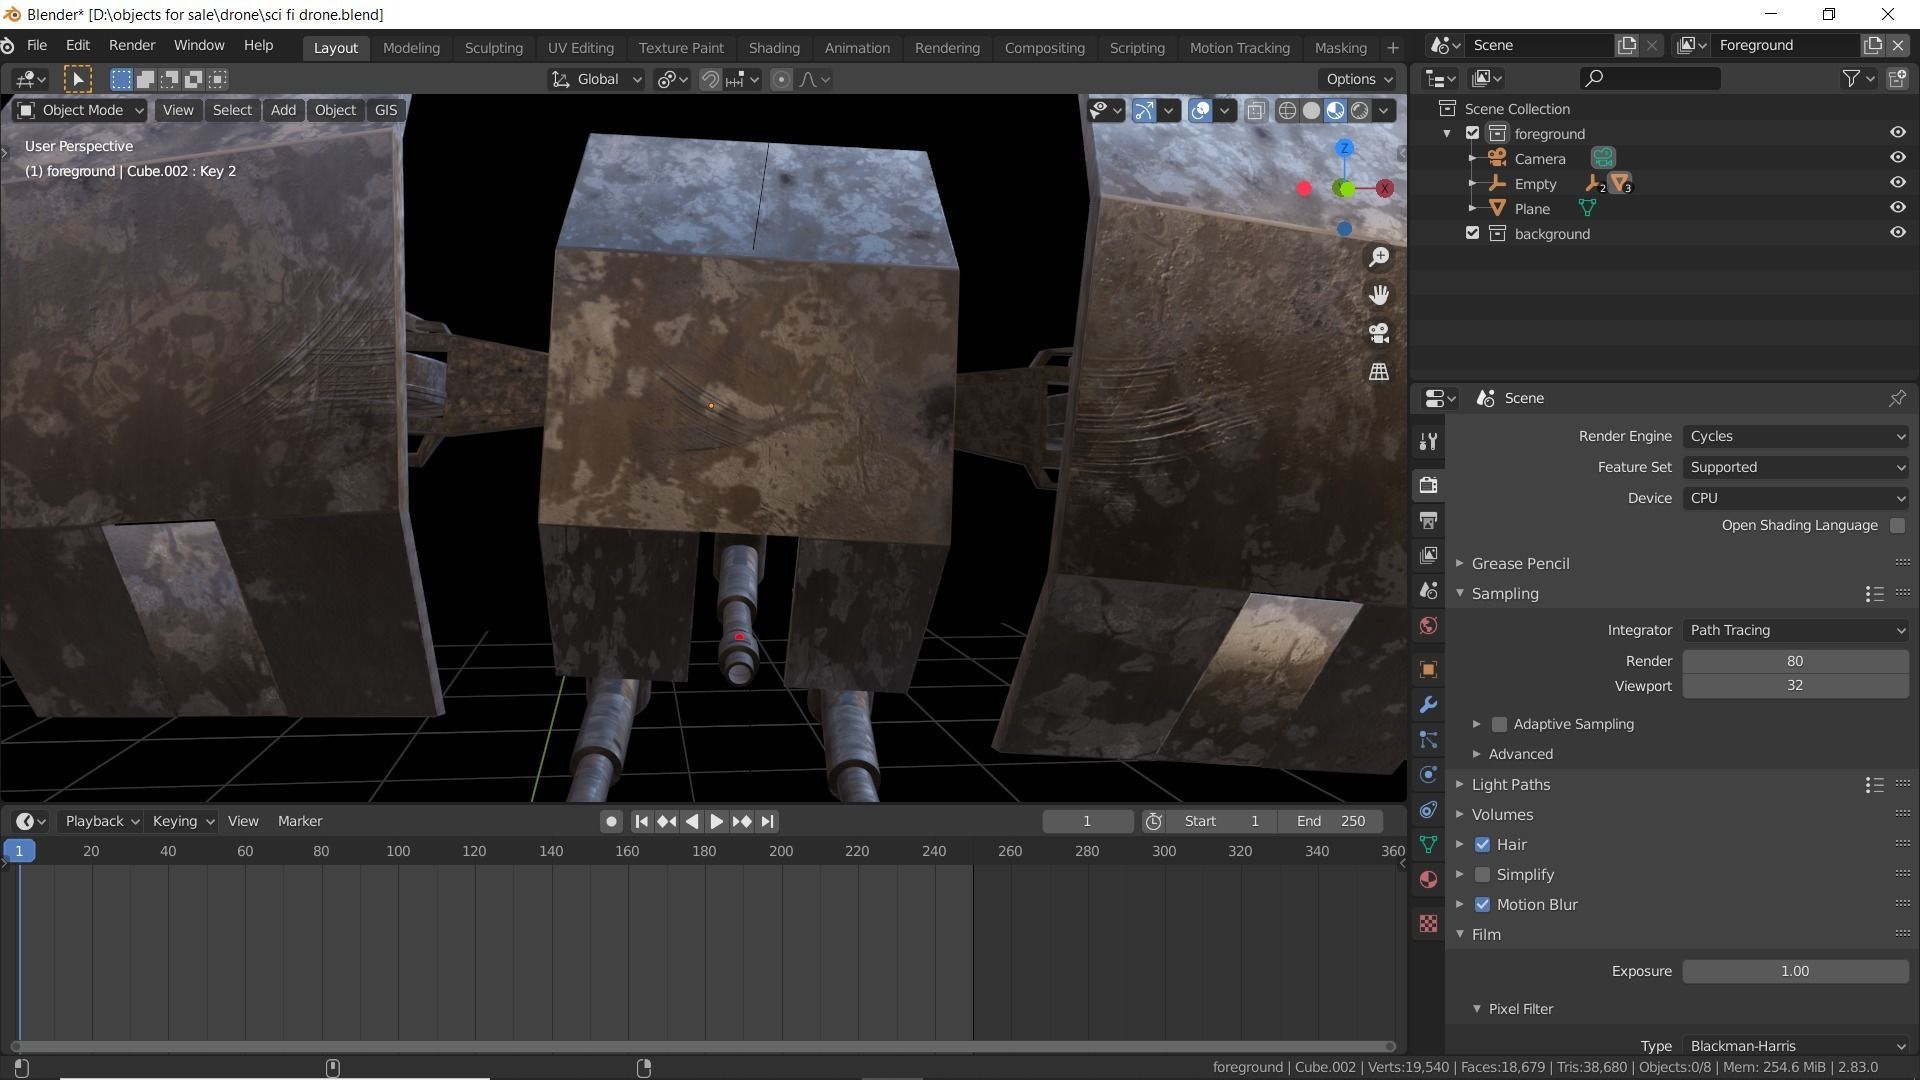Click the Exposure value slider

(x=1794, y=972)
